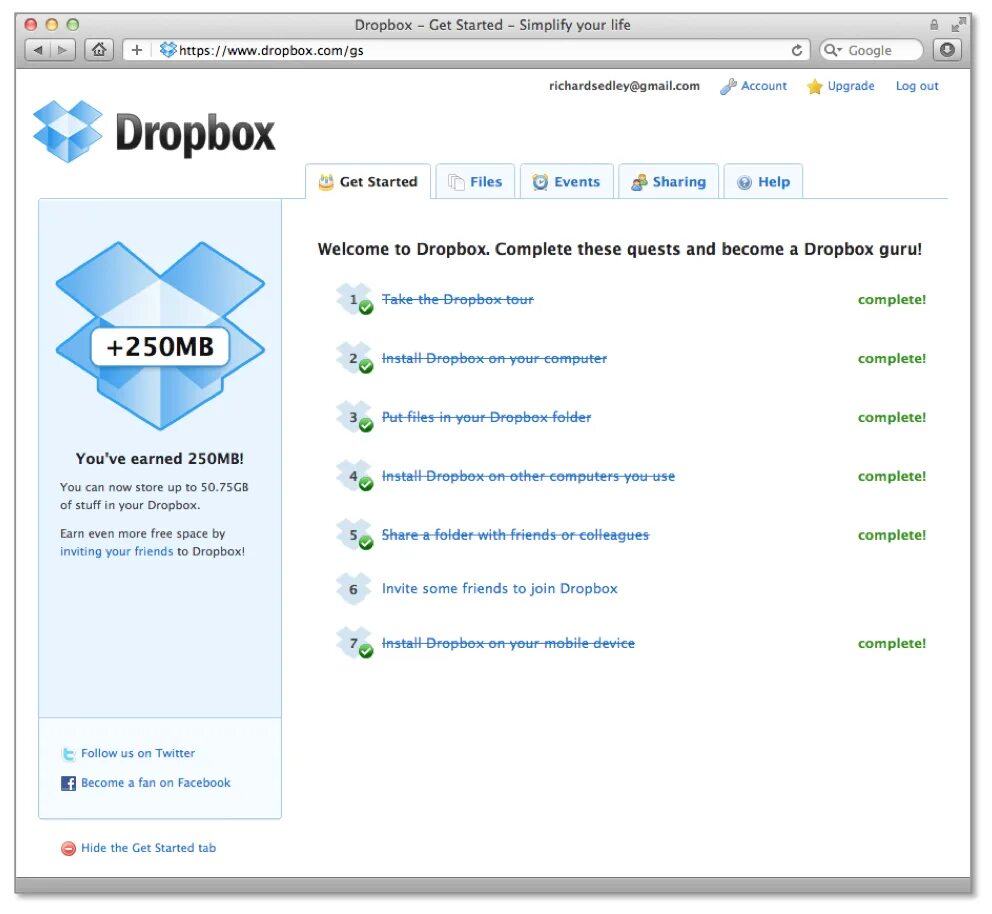992x914 pixels.
Task: Open 'Take the Dropbox tour' quest
Action: [x=457, y=299]
